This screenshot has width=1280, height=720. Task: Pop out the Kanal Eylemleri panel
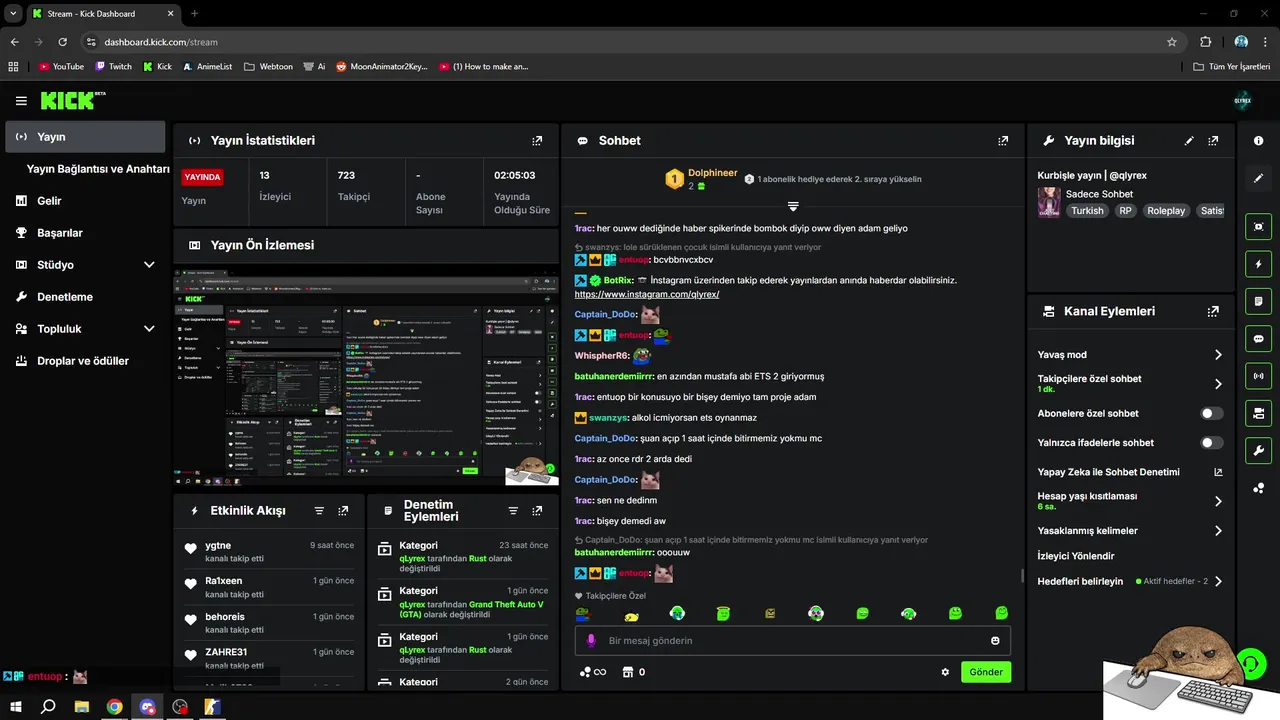[x=1213, y=312]
